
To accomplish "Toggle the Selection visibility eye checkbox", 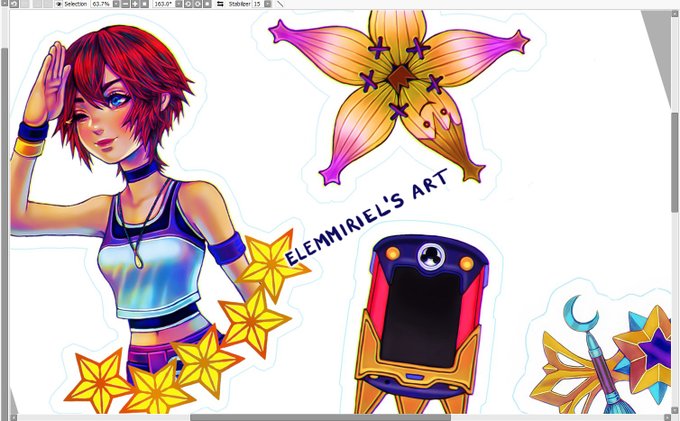I will [x=59, y=4].
